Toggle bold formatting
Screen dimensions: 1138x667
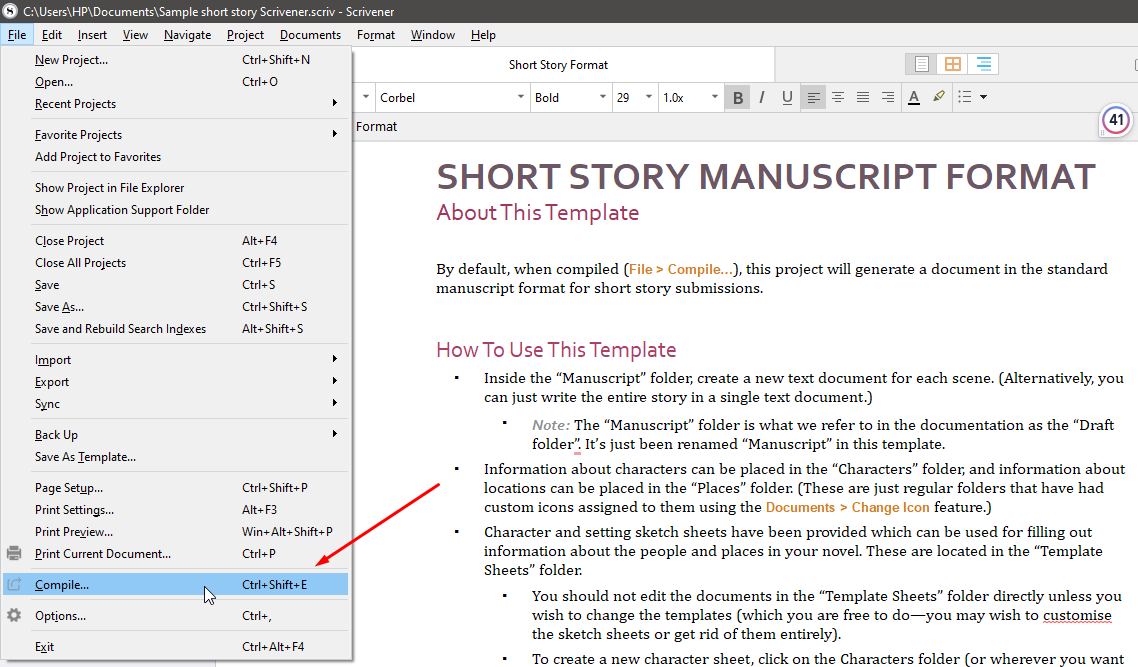coord(737,96)
